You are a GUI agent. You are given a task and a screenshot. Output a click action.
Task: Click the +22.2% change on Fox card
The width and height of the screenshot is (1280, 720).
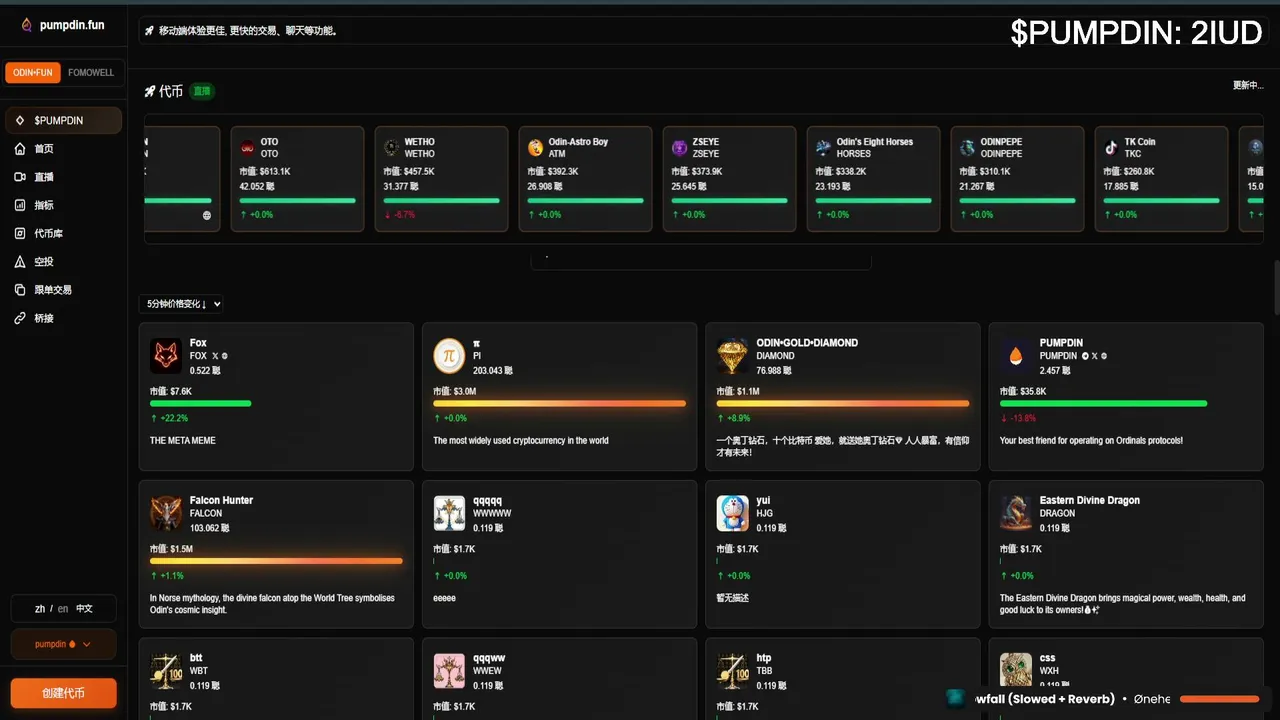click(x=169, y=418)
